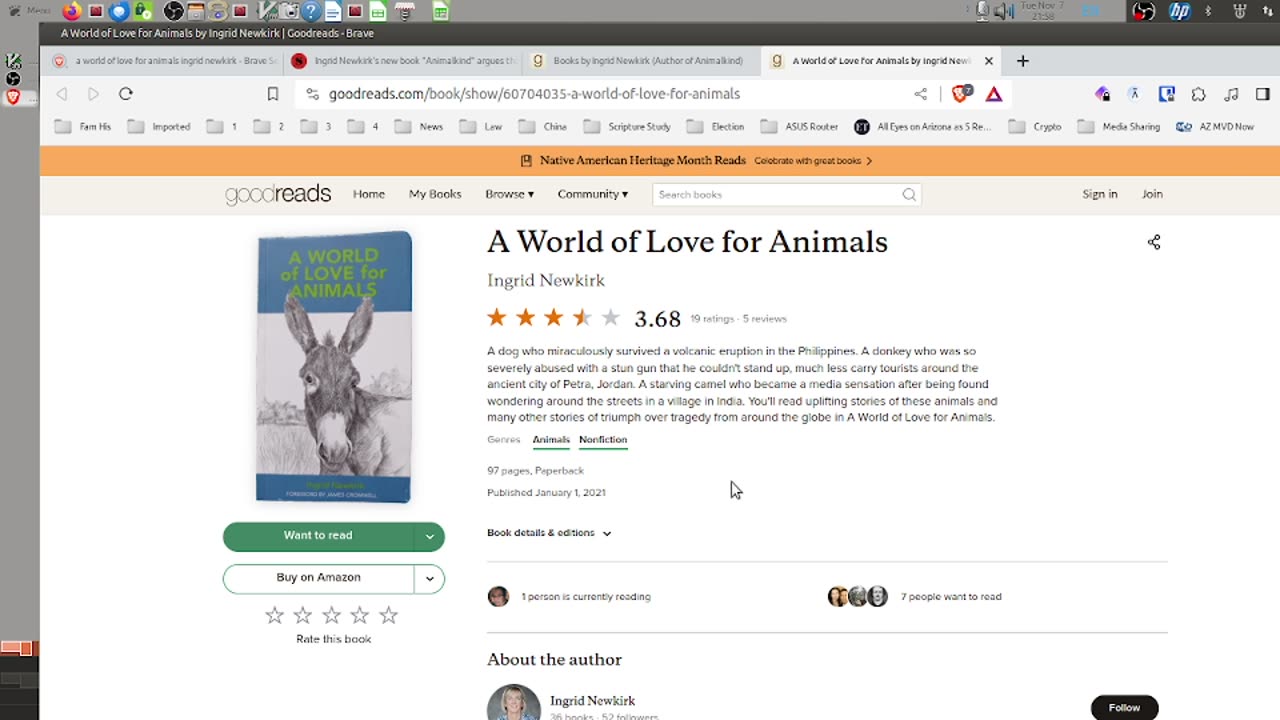Toggle the browser sidebar panel icon
The height and width of the screenshot is (720, 1280).
coord(1263,94)
